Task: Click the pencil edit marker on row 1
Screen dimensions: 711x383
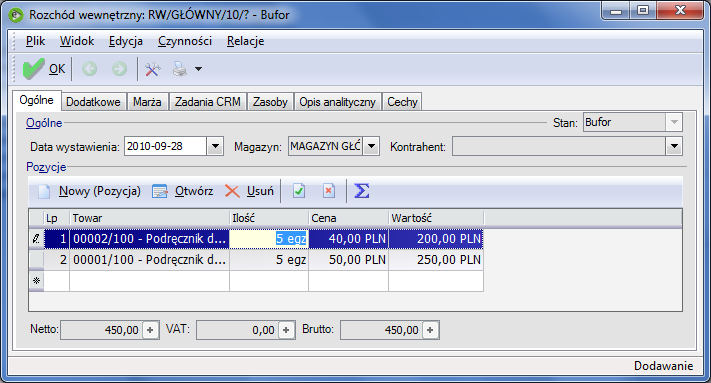Action: (x=36, y=239)
